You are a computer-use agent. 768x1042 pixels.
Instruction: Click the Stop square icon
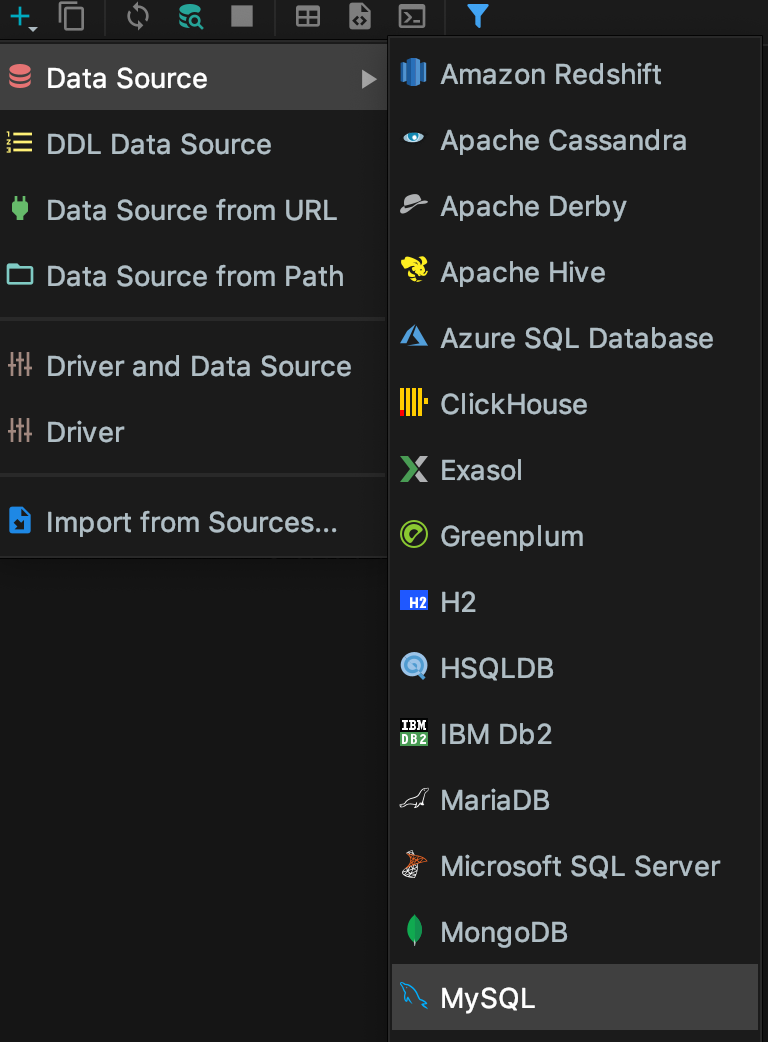242,16
